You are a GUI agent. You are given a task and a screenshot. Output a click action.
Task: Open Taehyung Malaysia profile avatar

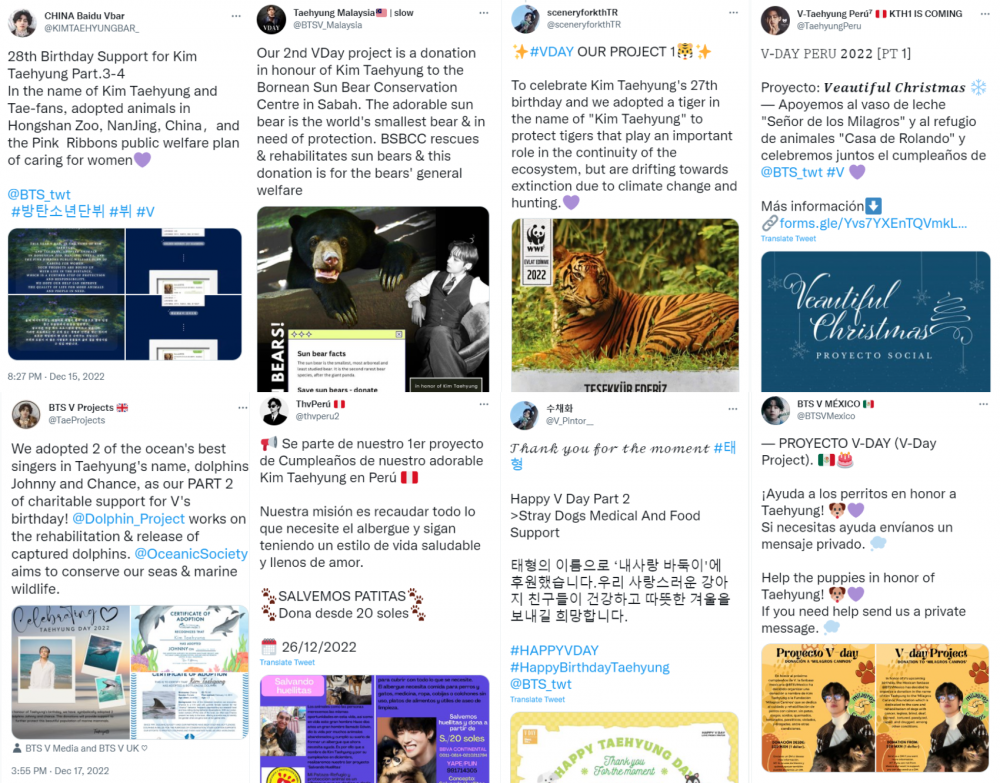(x=271, y=19)
